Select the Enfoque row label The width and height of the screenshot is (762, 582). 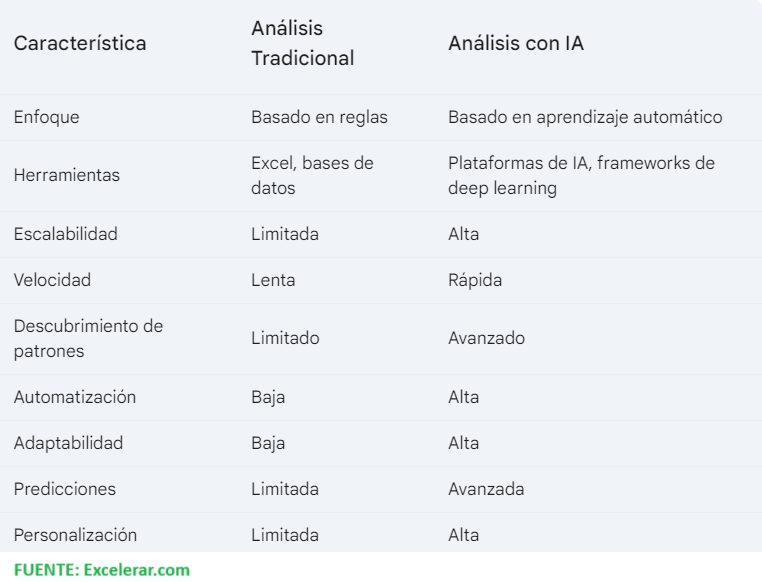pos(47,117)
